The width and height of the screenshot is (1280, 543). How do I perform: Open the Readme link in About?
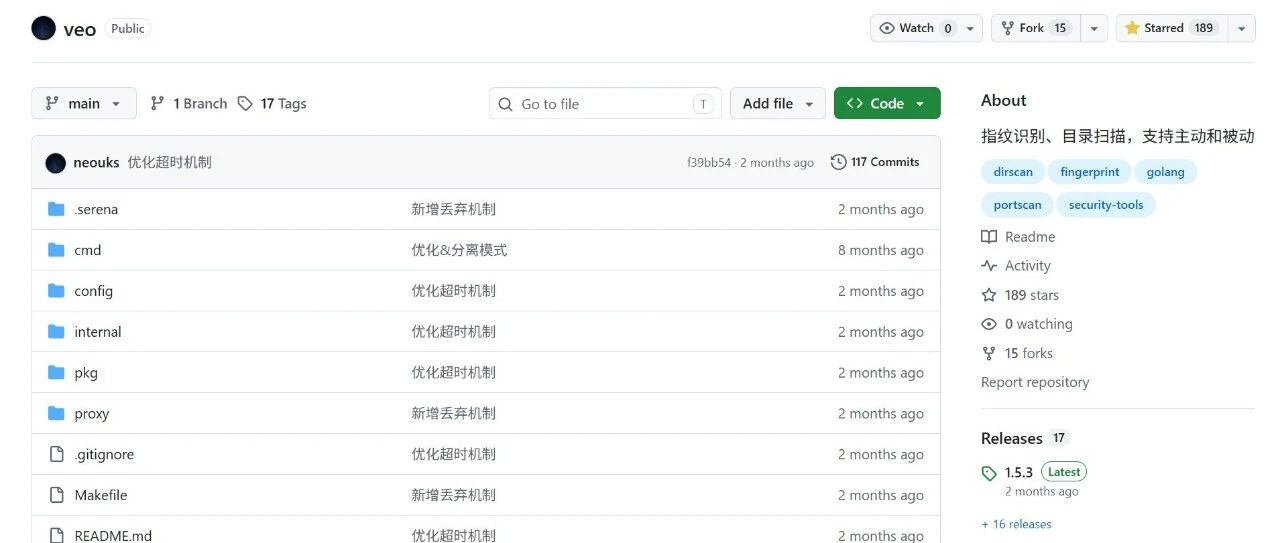click(1018, 237)
